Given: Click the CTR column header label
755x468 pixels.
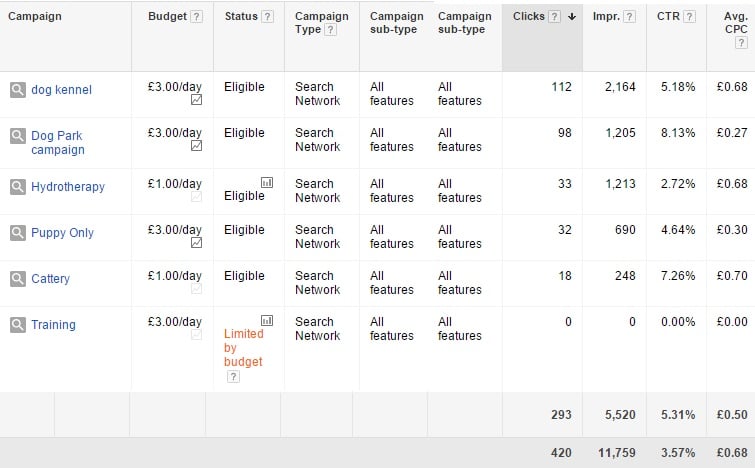Looking at the screenshot, I should 668,16.
